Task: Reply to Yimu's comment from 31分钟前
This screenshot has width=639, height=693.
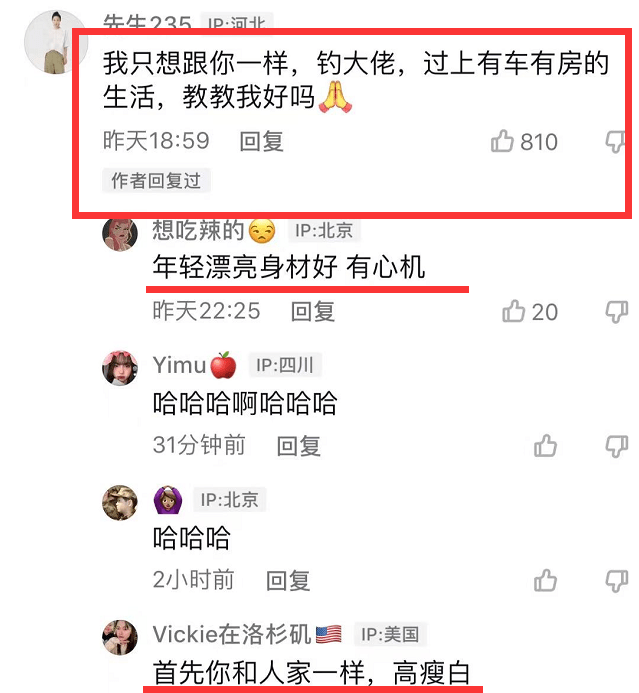Action: [298, 446]
